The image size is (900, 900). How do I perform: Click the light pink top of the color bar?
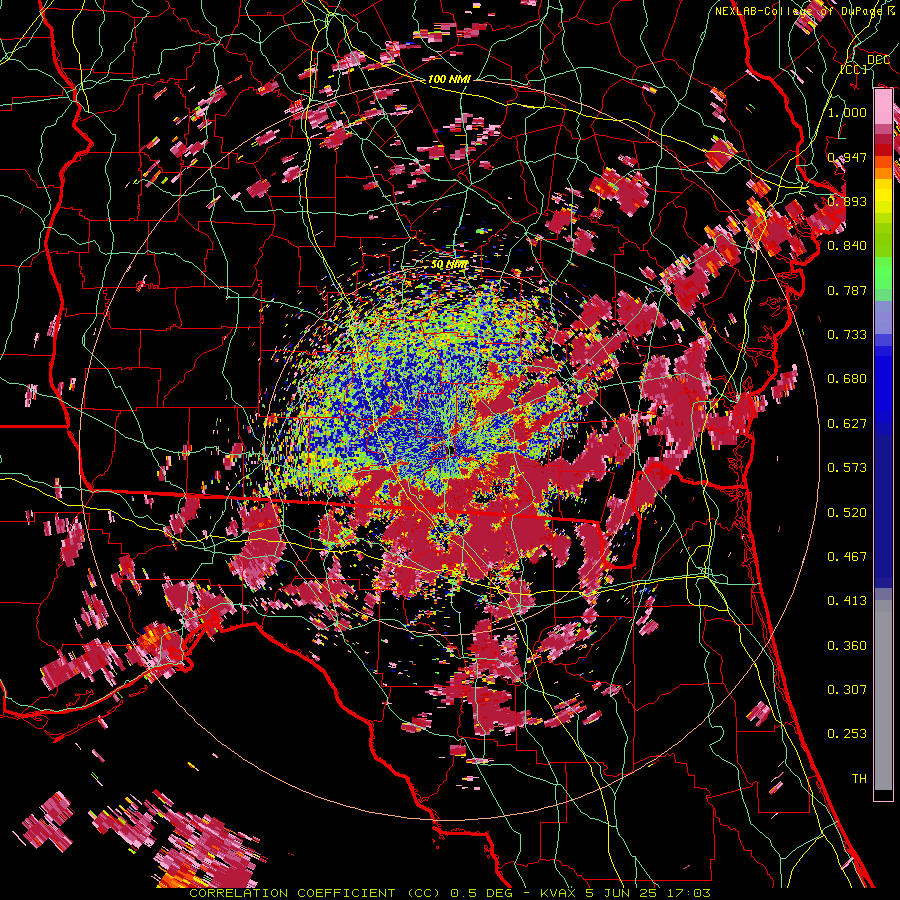pyautogui.click(x=883, y=106)
